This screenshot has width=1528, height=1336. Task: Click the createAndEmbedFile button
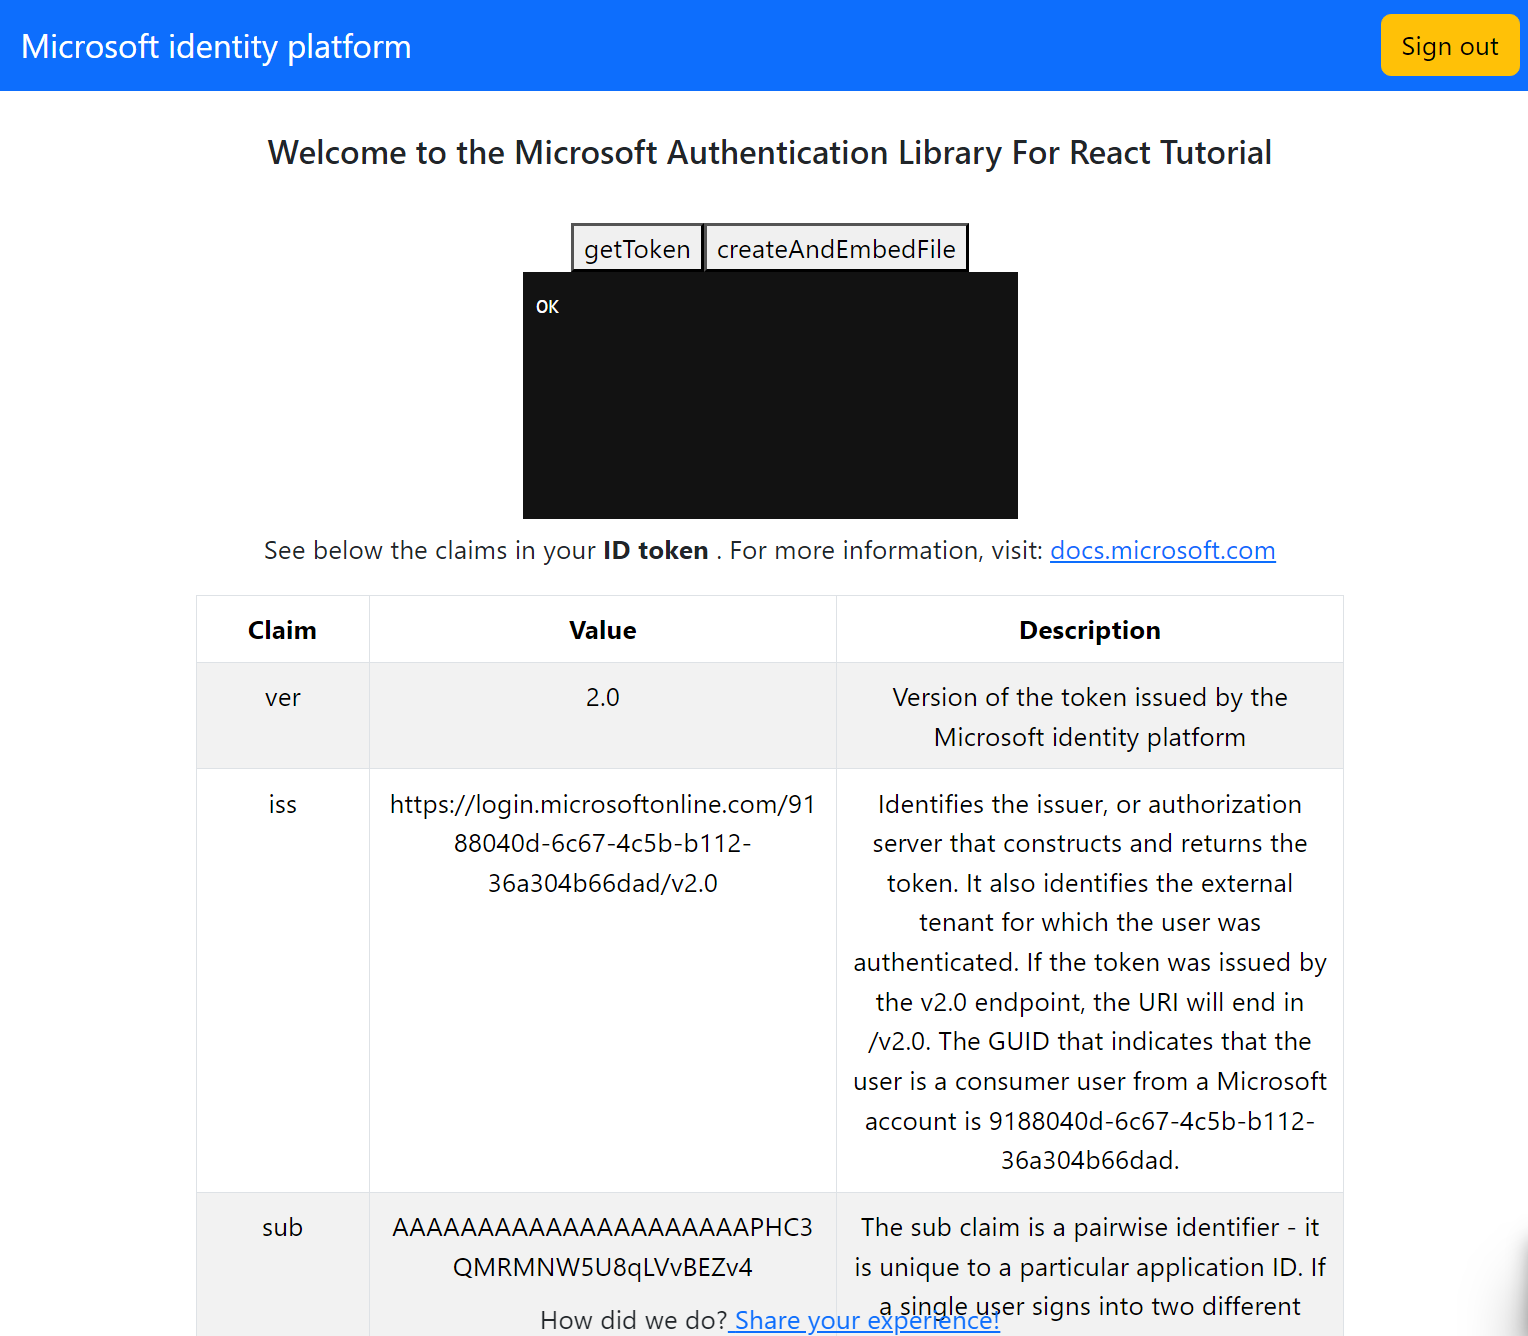click(x=836, y=248)
